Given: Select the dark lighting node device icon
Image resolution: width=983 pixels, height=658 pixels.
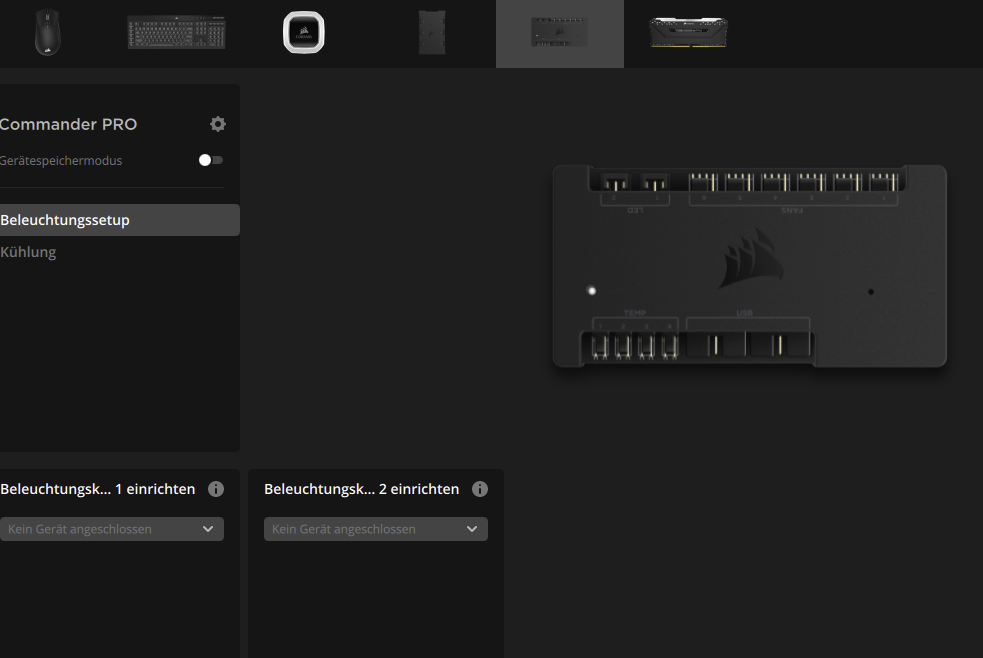Looking at the screenshot, I should click(432, 33).
